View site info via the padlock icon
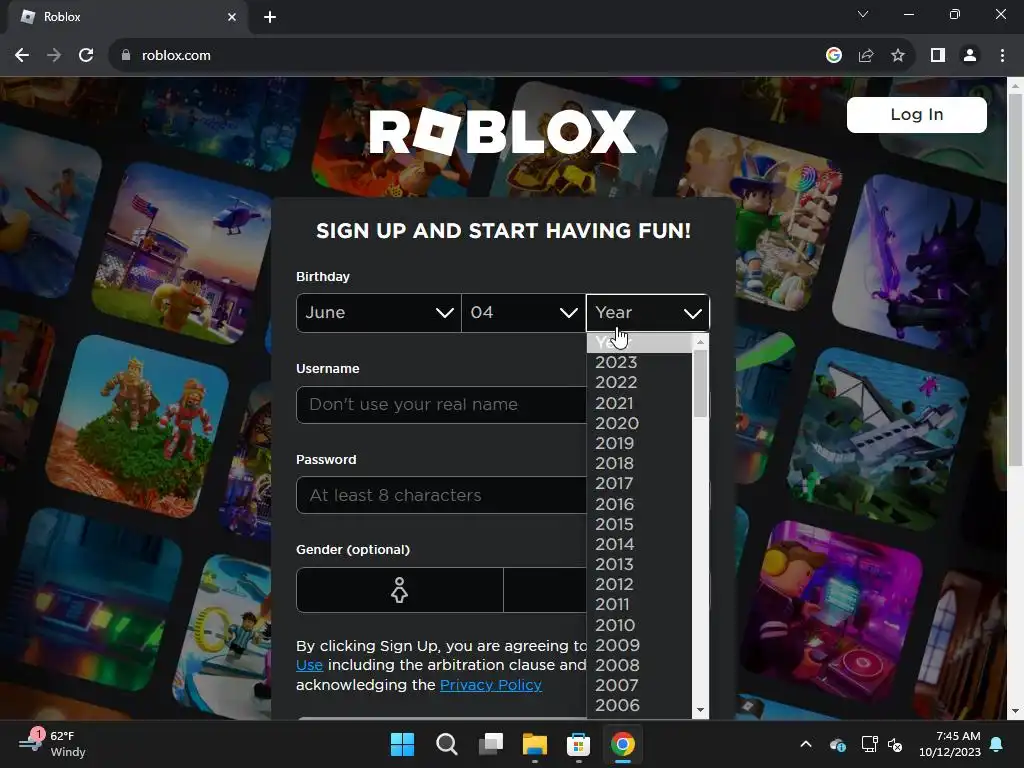The width and height of the screenshot is (1024, 768). coord(126,56)
